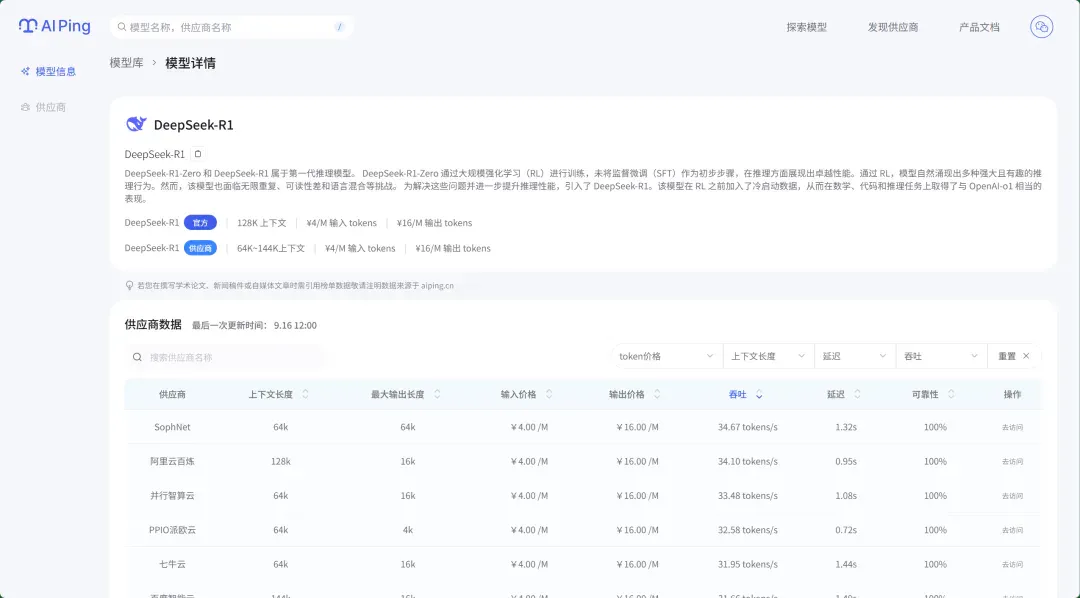This screenshot has height=598, width=1080.
Task: Click the DeepSeek whale logo
Action: (x=136, y=124)
